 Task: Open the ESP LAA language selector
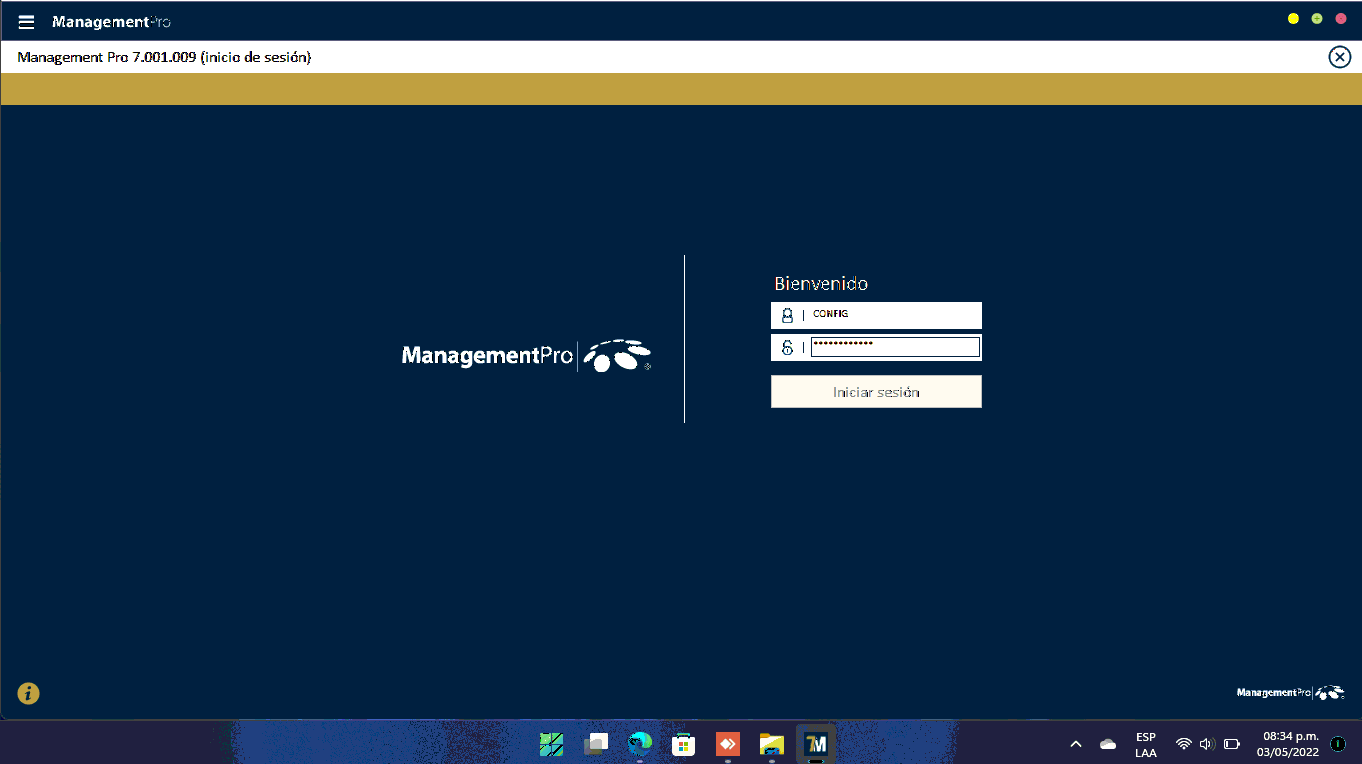tap(1145, 745)
